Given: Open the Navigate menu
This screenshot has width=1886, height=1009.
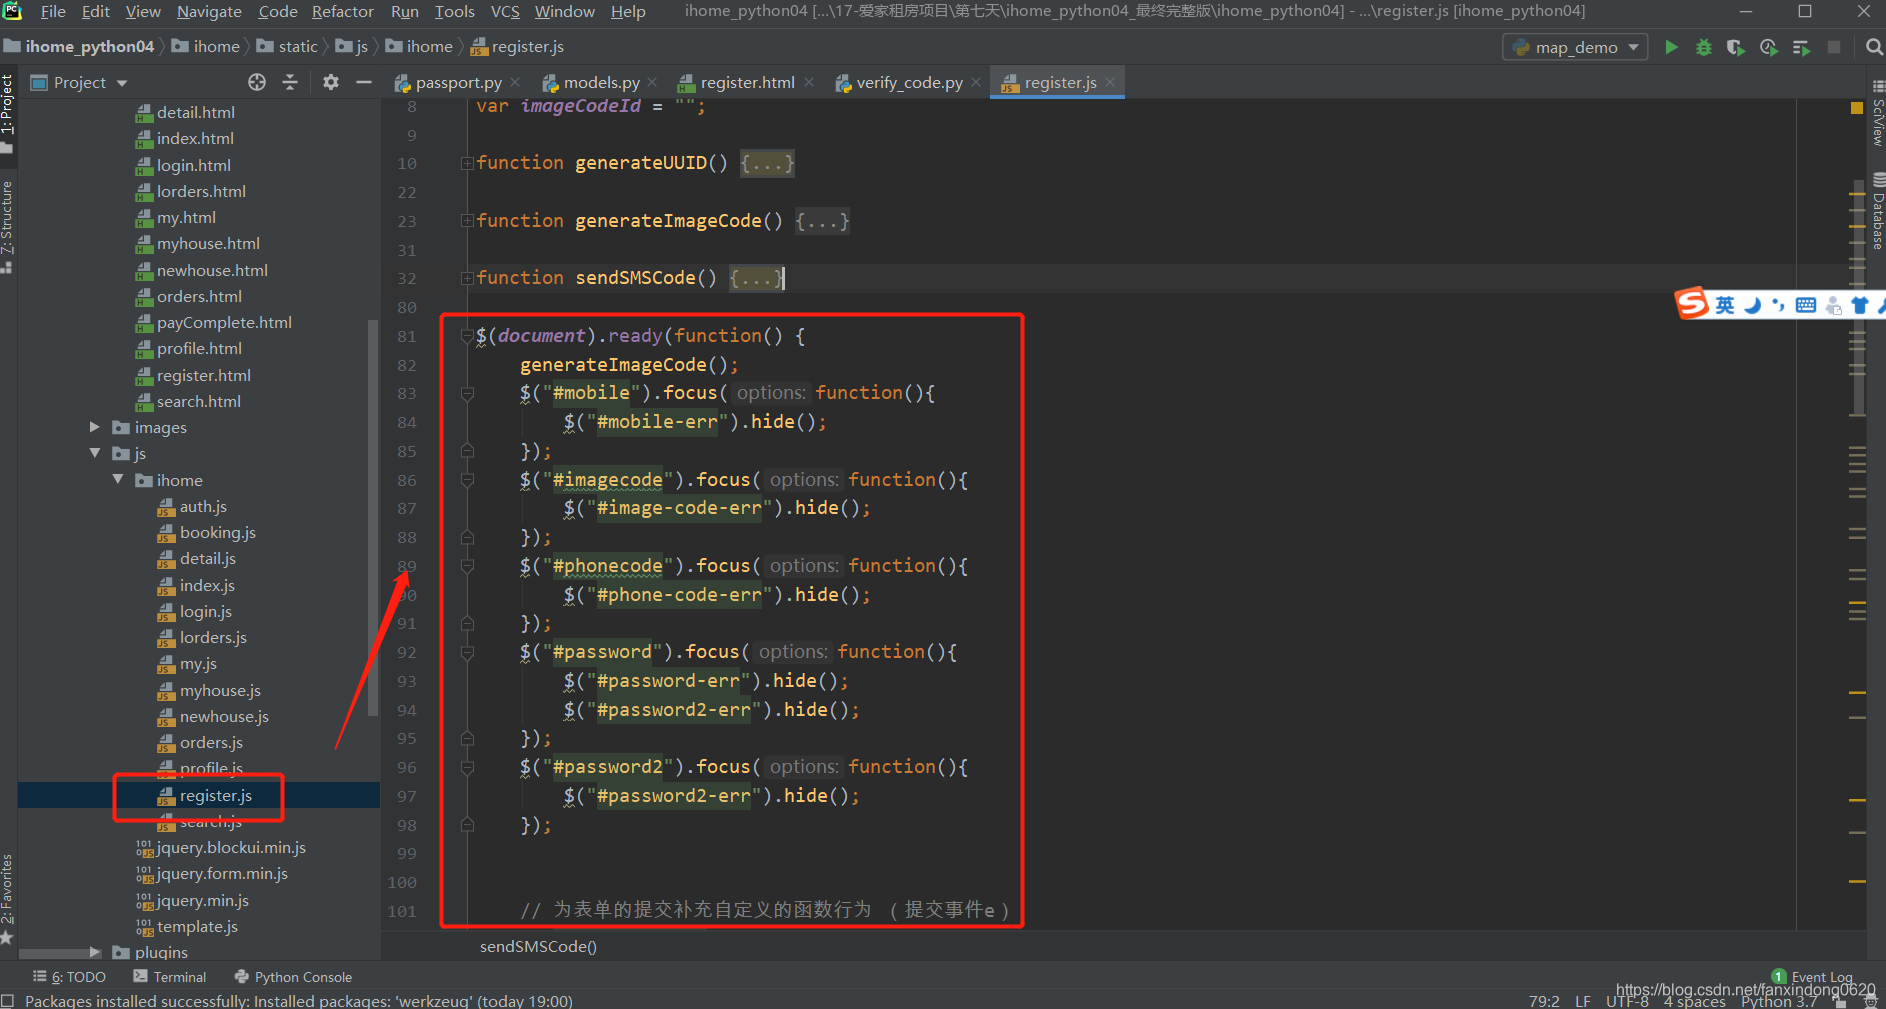Looking at the screenshot, I should click(209, 12).
